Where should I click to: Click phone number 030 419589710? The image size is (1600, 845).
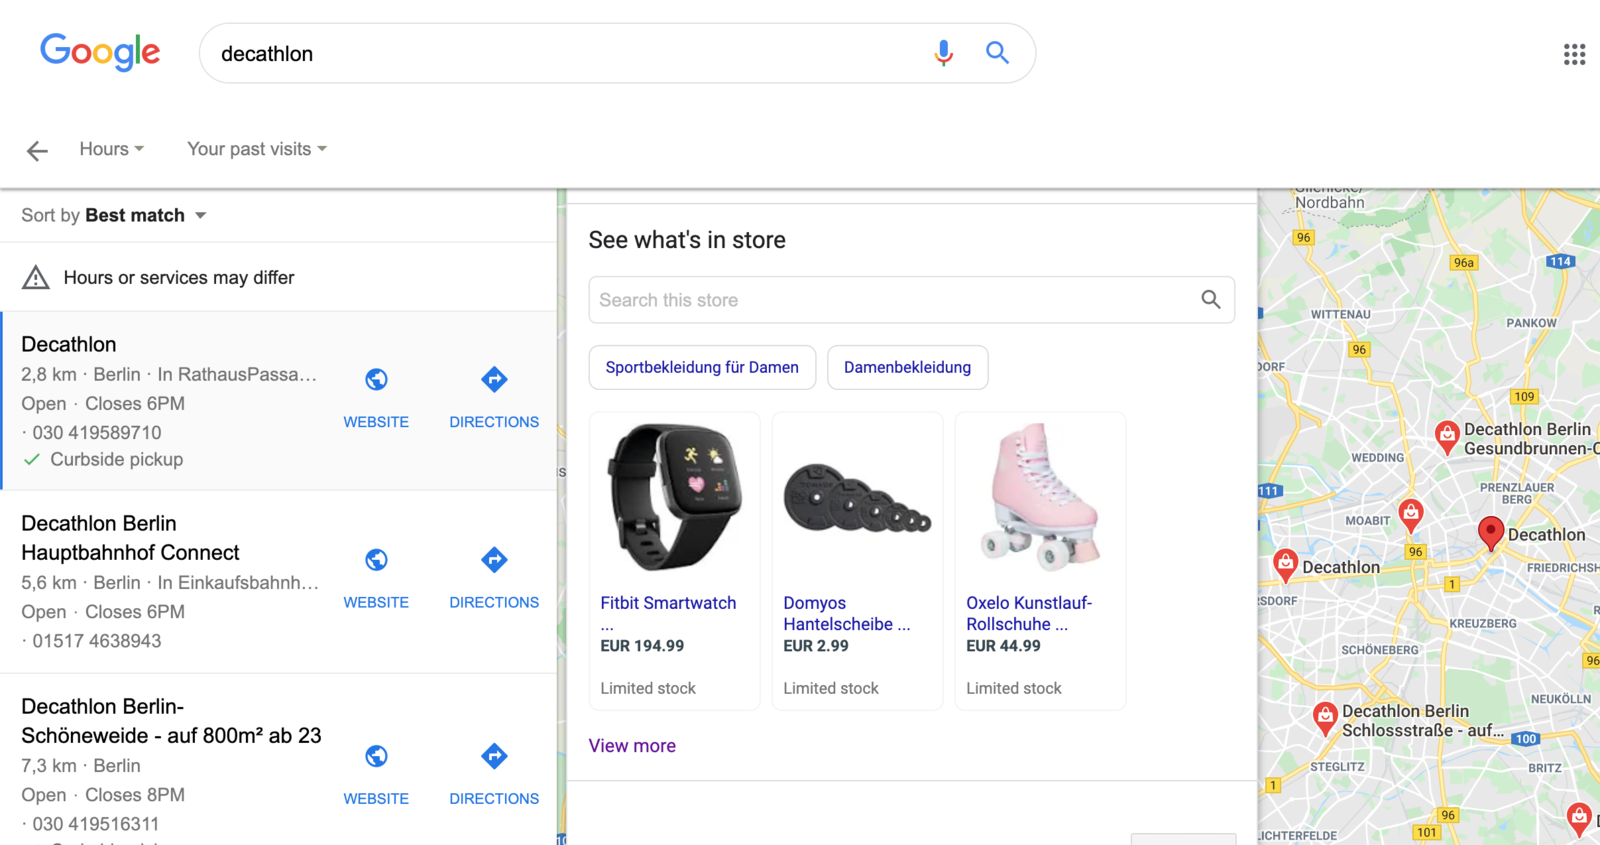96,433
